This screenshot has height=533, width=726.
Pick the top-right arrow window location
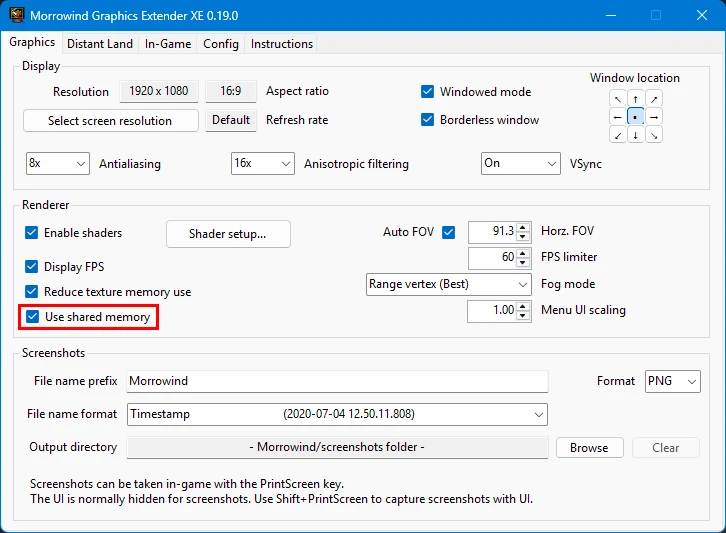(x=654, y=99)
